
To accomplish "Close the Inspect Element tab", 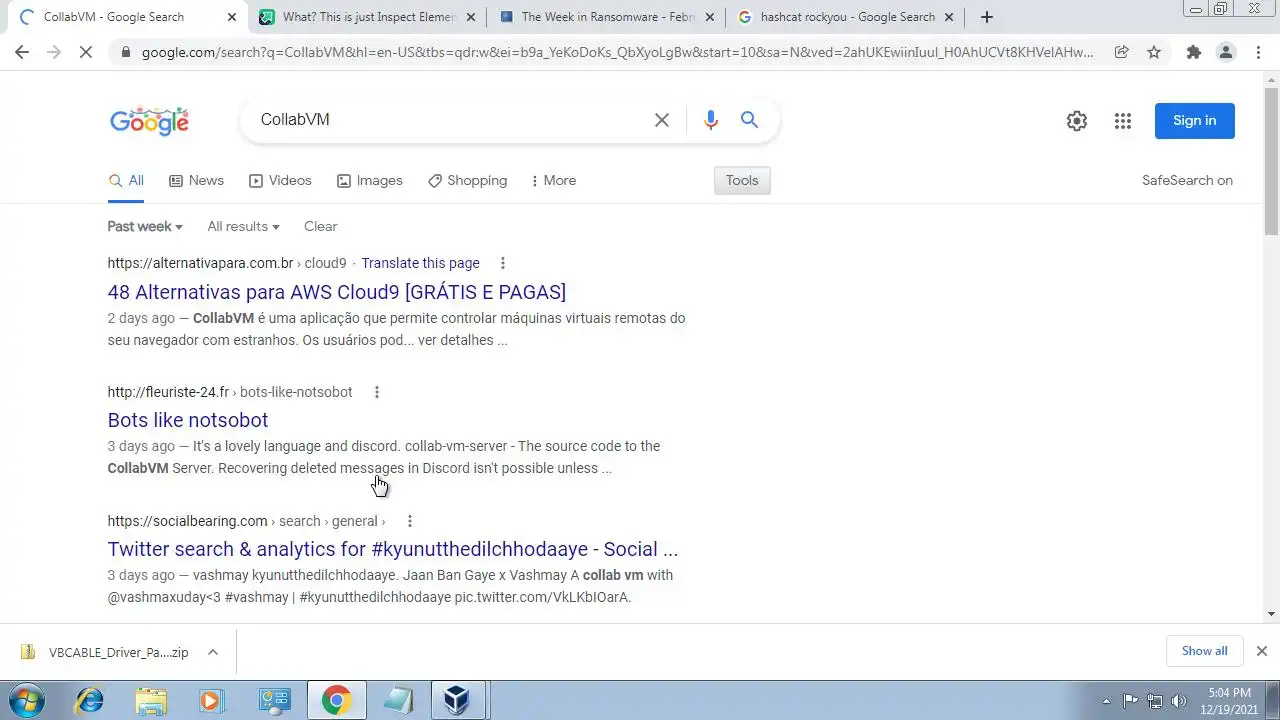I will 470,17.
